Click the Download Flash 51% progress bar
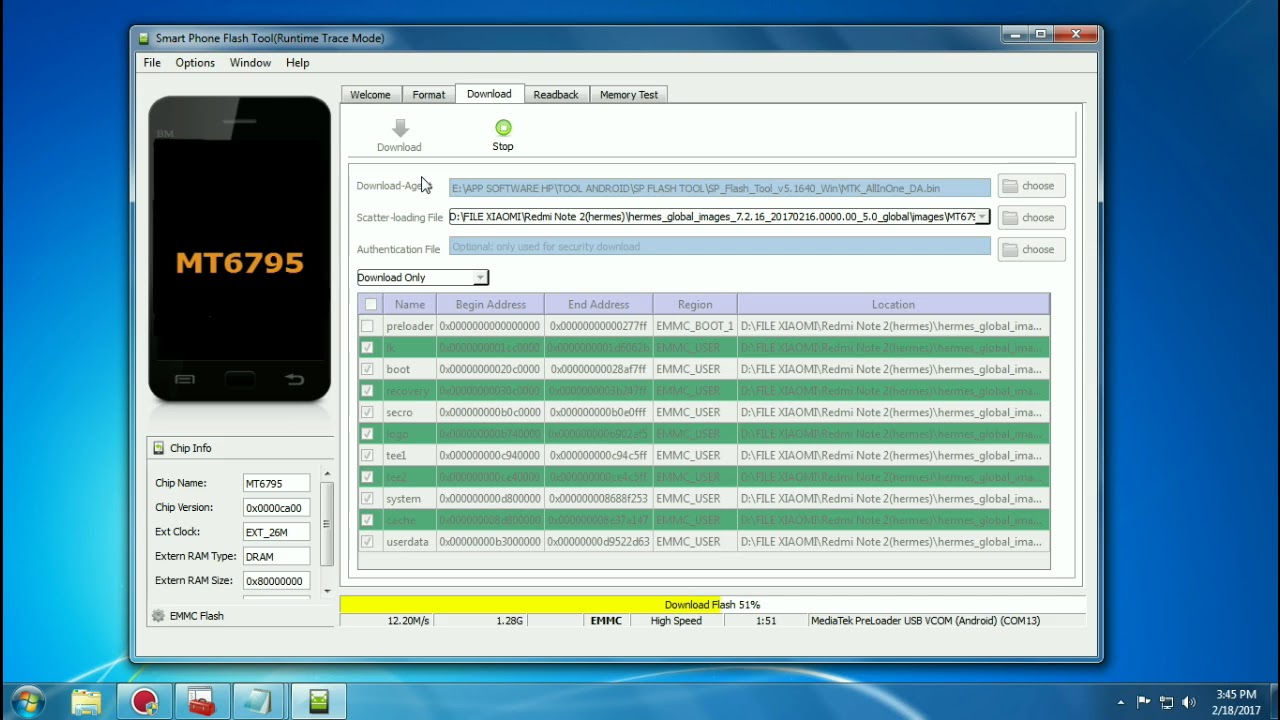The image size is (1280, 720). tap(712, 604)
